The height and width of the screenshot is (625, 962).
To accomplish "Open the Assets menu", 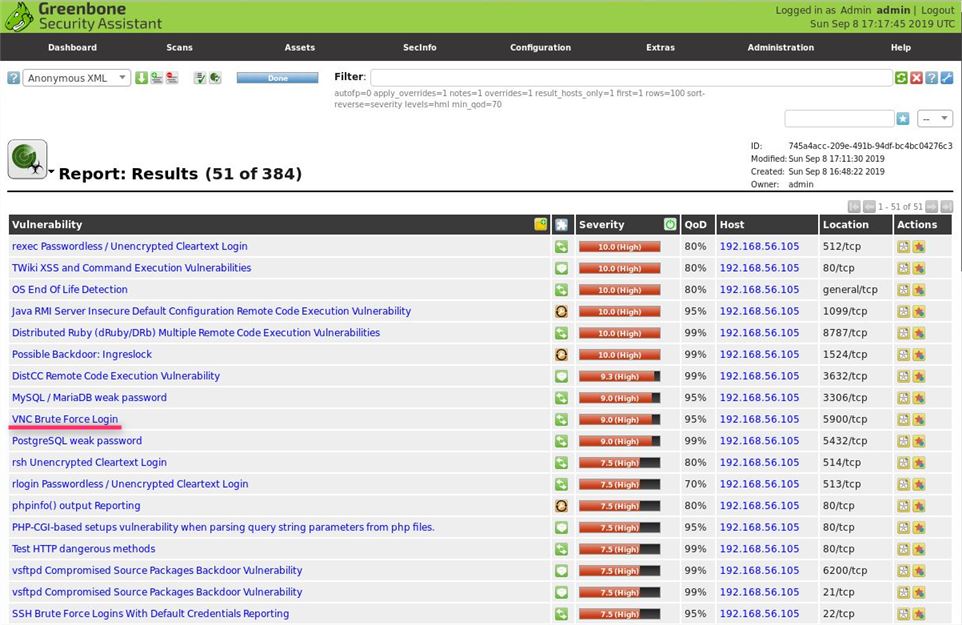I will point(299,47).
